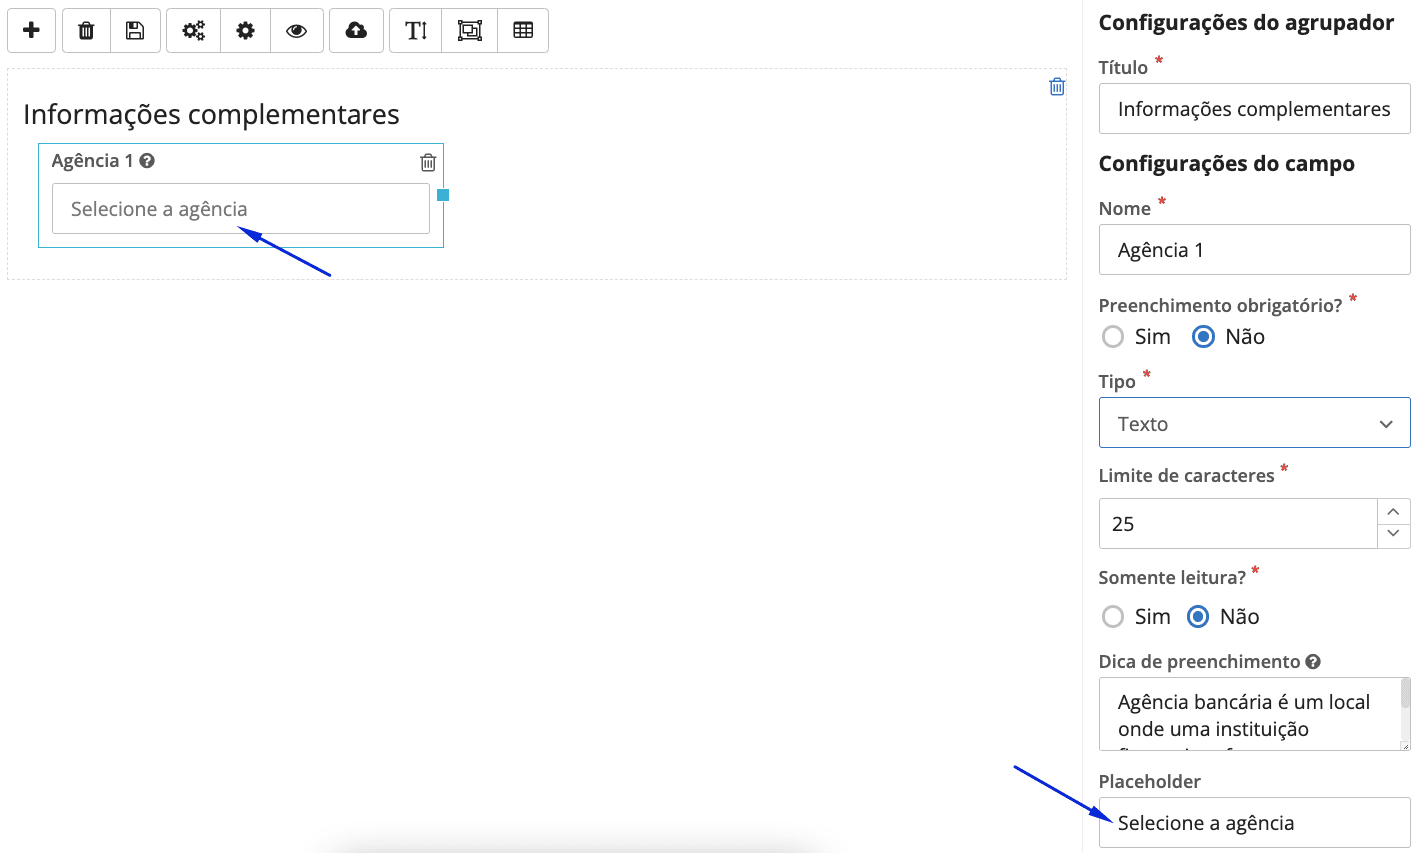The width and height of the screenshot is (1423, 853).
Task: Select Não for Preenchimento obrigatório
Action: pos(1204,337)
